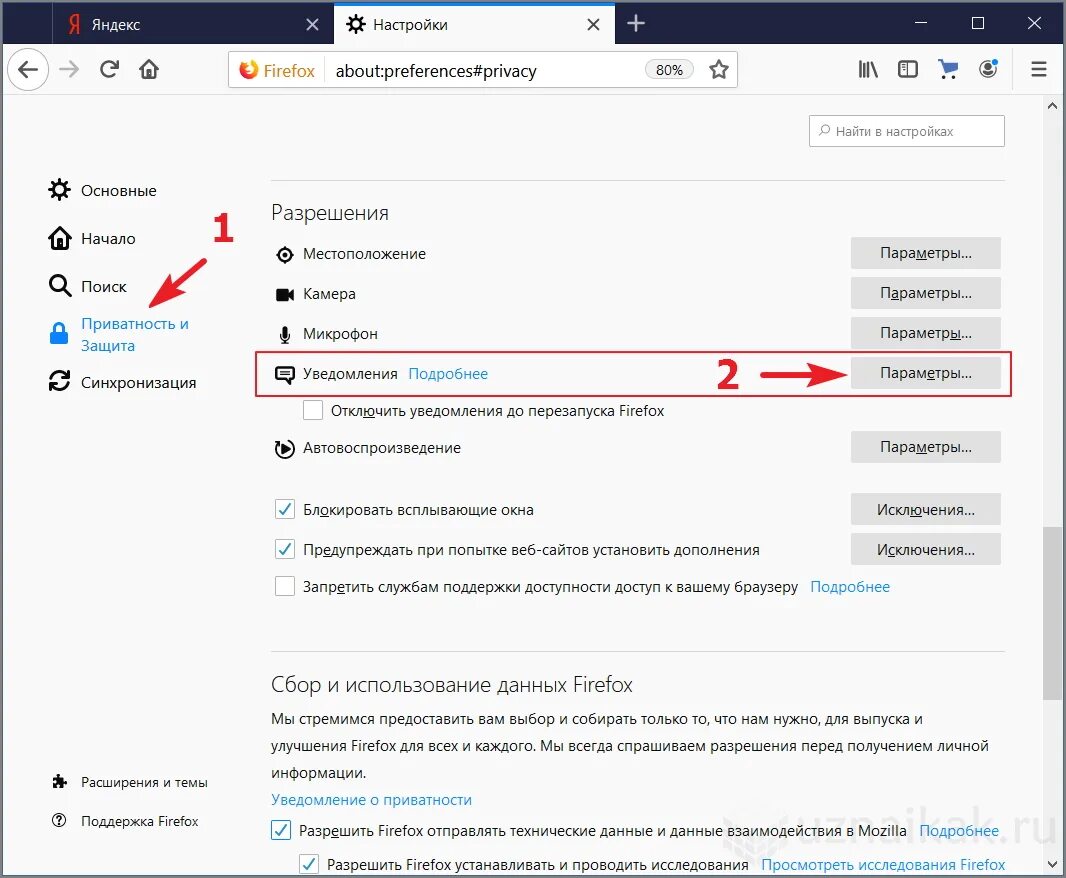This screenshot has height=878, width=1066.
Task: Open the Поиск settings category
Action: [x=88, y=286]
